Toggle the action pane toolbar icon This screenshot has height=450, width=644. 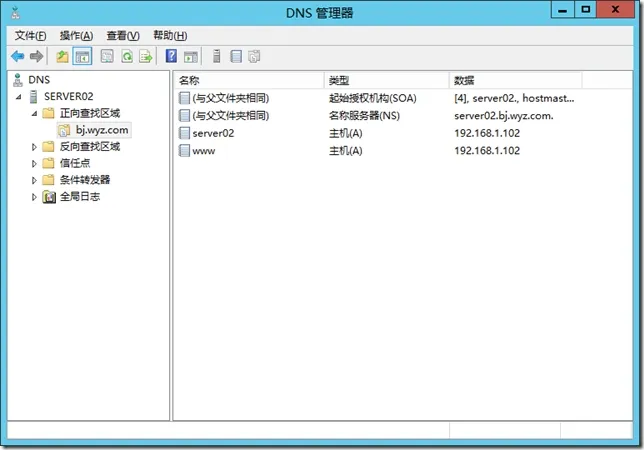pyautogui.click(x=191, y=57)
